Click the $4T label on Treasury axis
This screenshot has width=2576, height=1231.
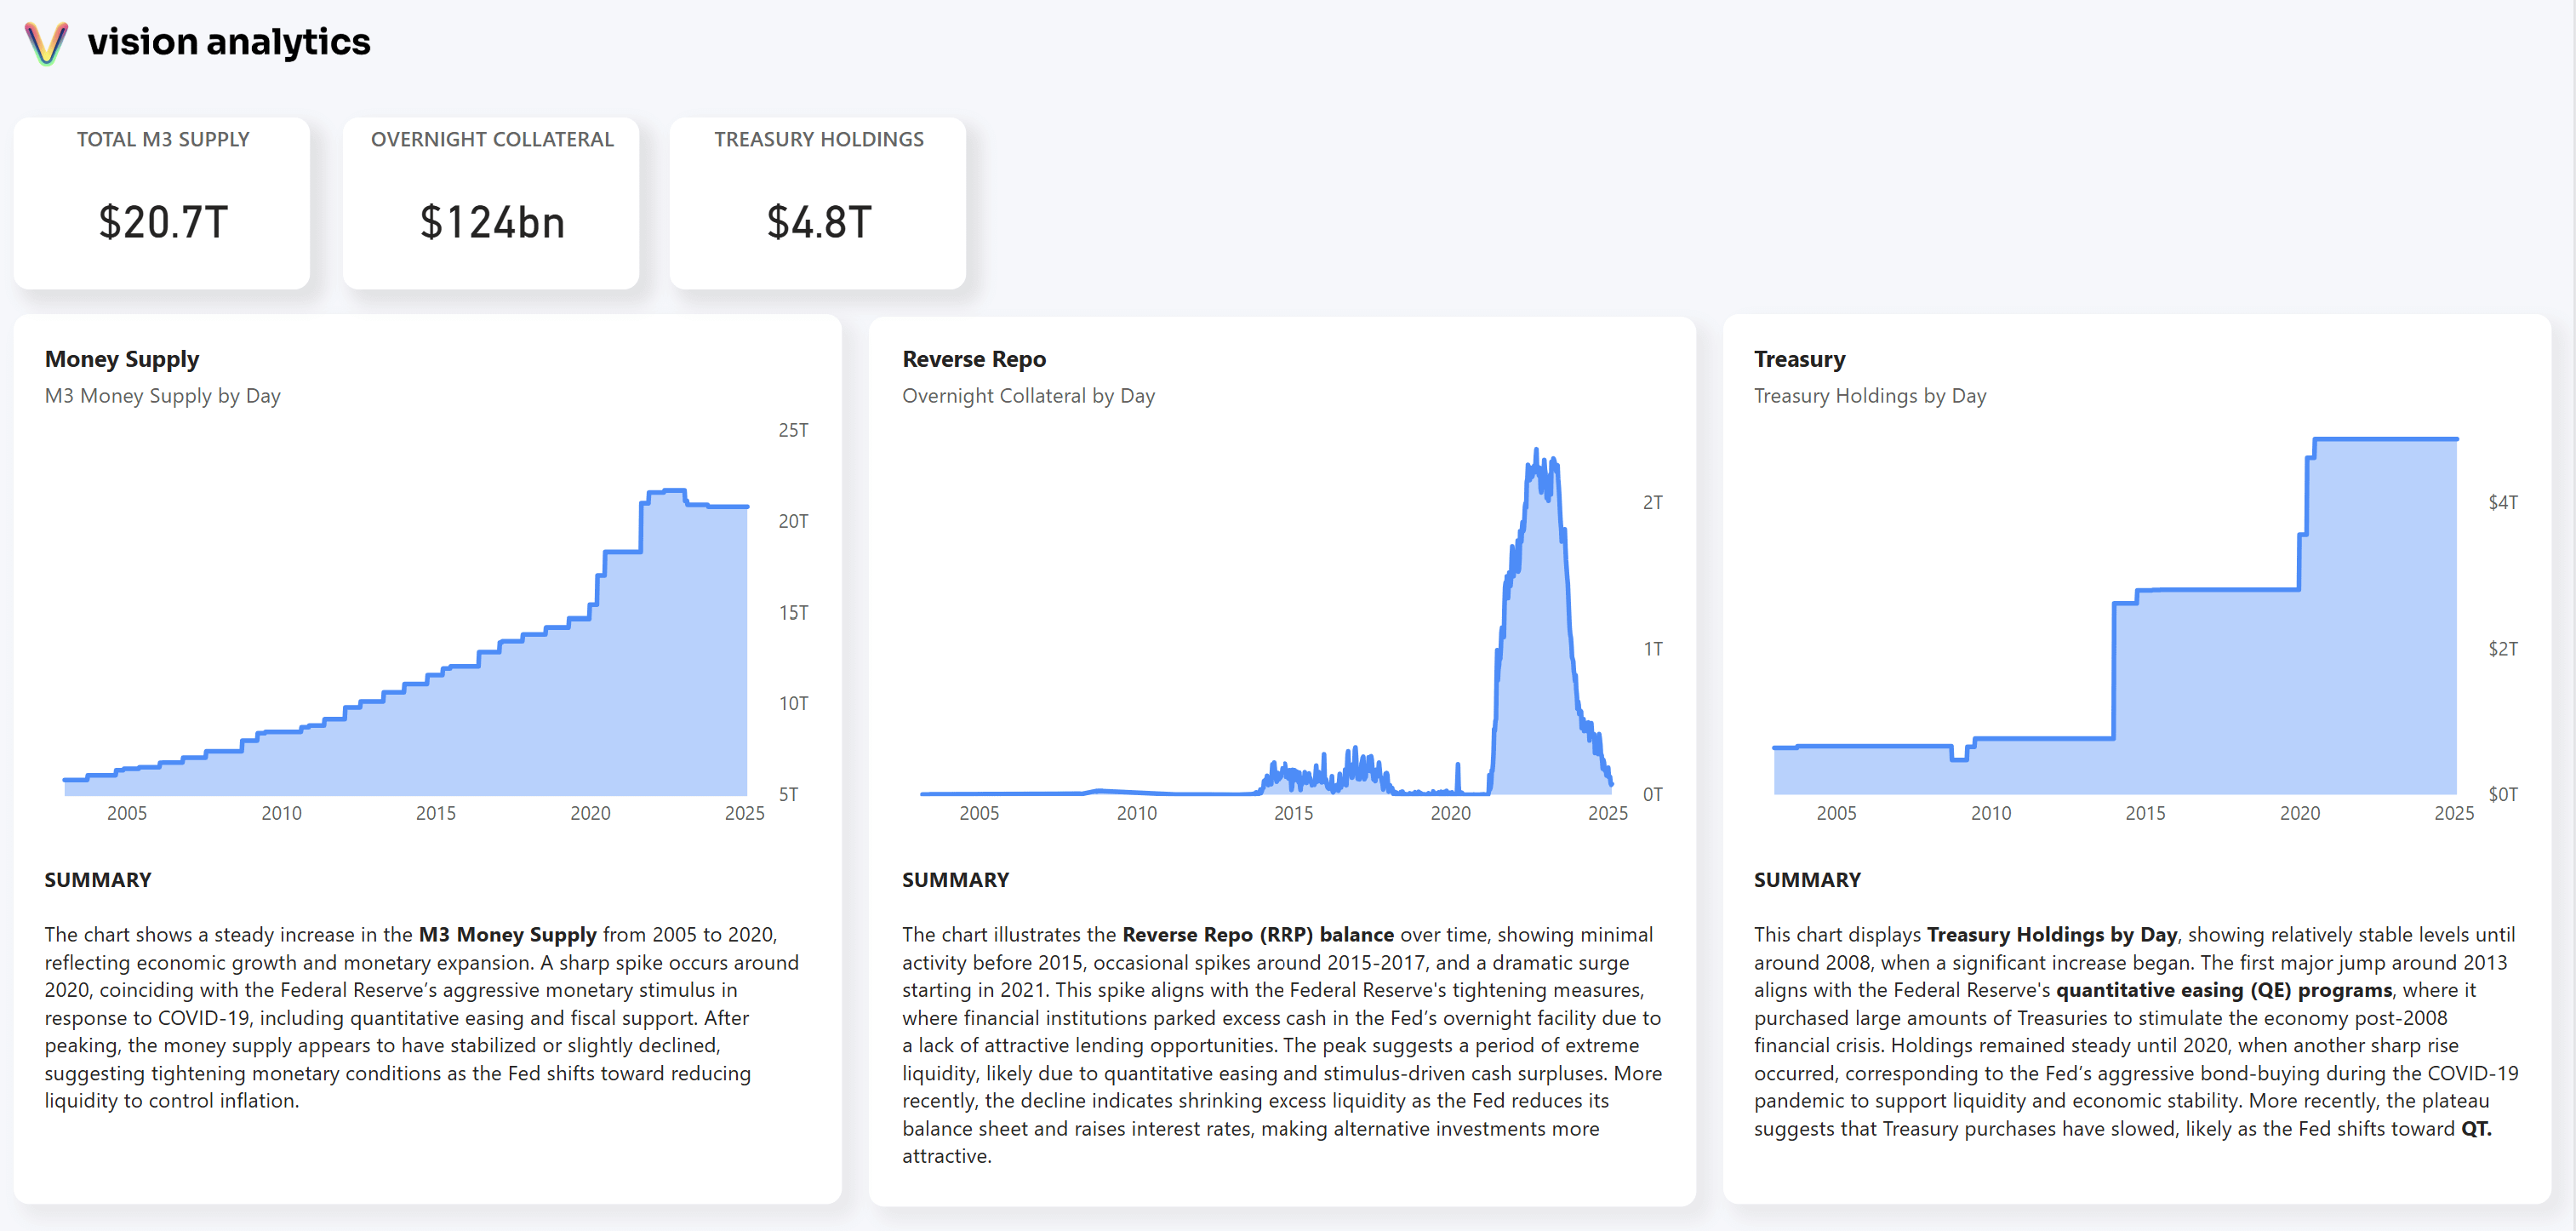pyautogui.click(x=2502, y=502)
